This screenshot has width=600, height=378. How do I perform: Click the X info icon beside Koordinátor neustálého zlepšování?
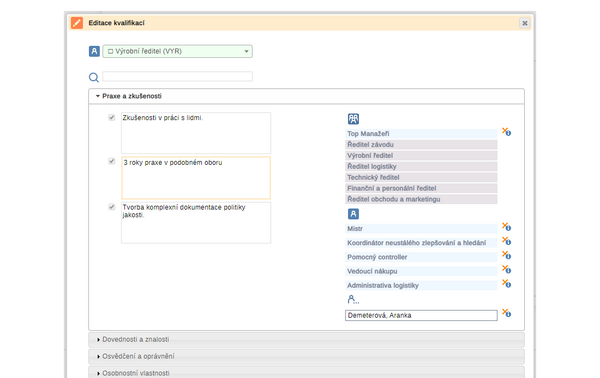point(506,241)
